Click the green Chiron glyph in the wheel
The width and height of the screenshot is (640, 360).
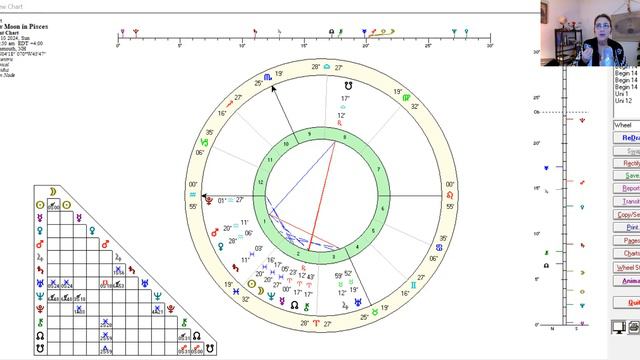pos(307,307)
